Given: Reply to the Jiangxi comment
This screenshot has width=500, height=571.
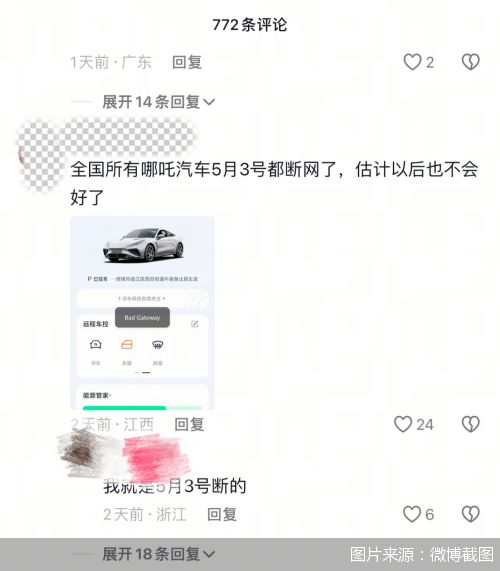Looking at the screenshot, I should tap(189, 425).
